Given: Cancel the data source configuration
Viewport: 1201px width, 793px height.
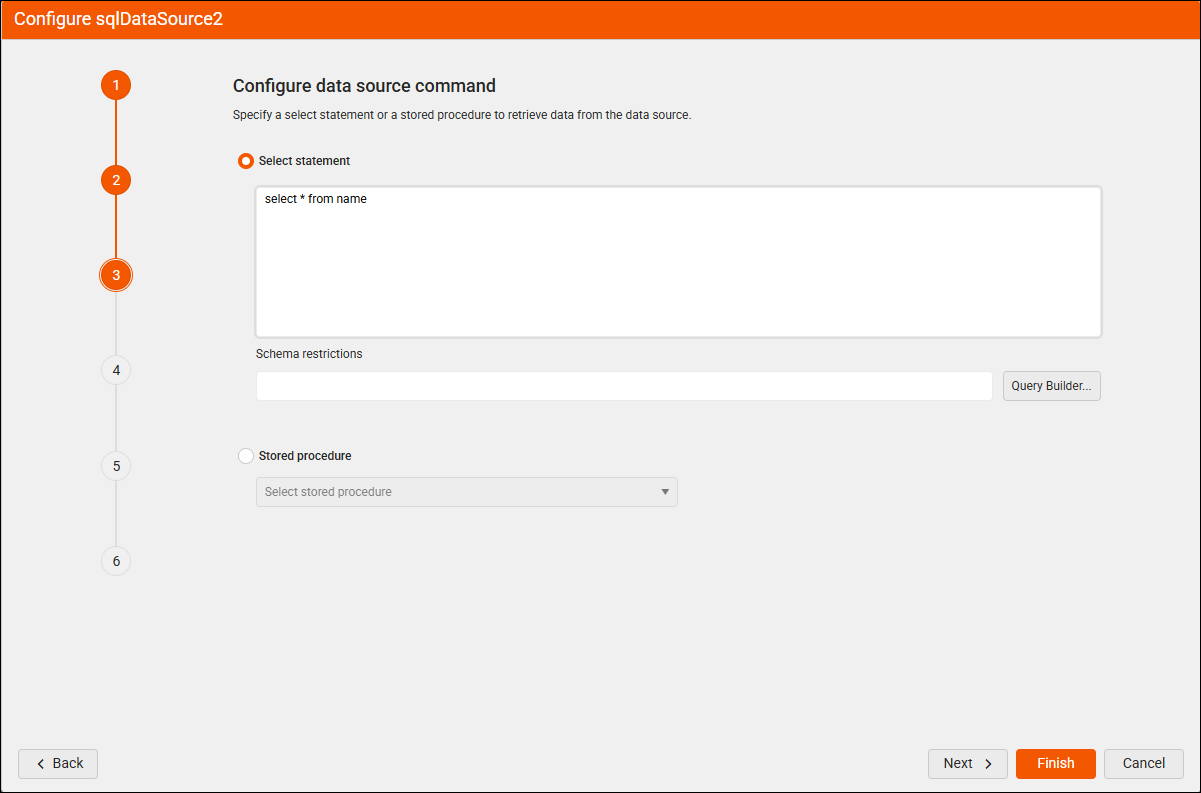Looking at the screenshot, I should 1144,764.
